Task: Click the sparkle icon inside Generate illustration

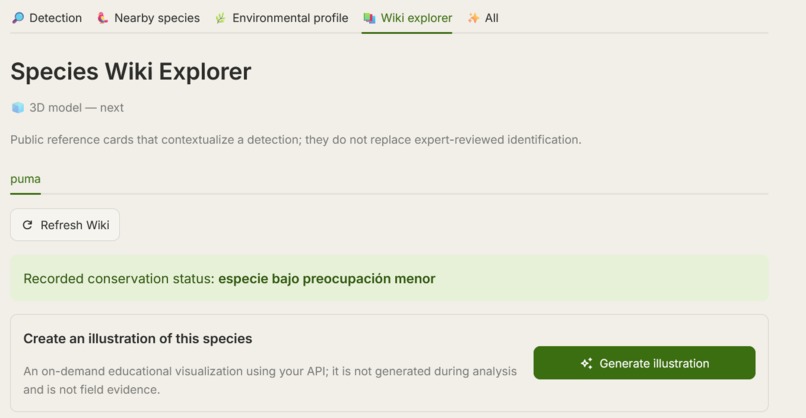Action: click(x=587, y=364)
